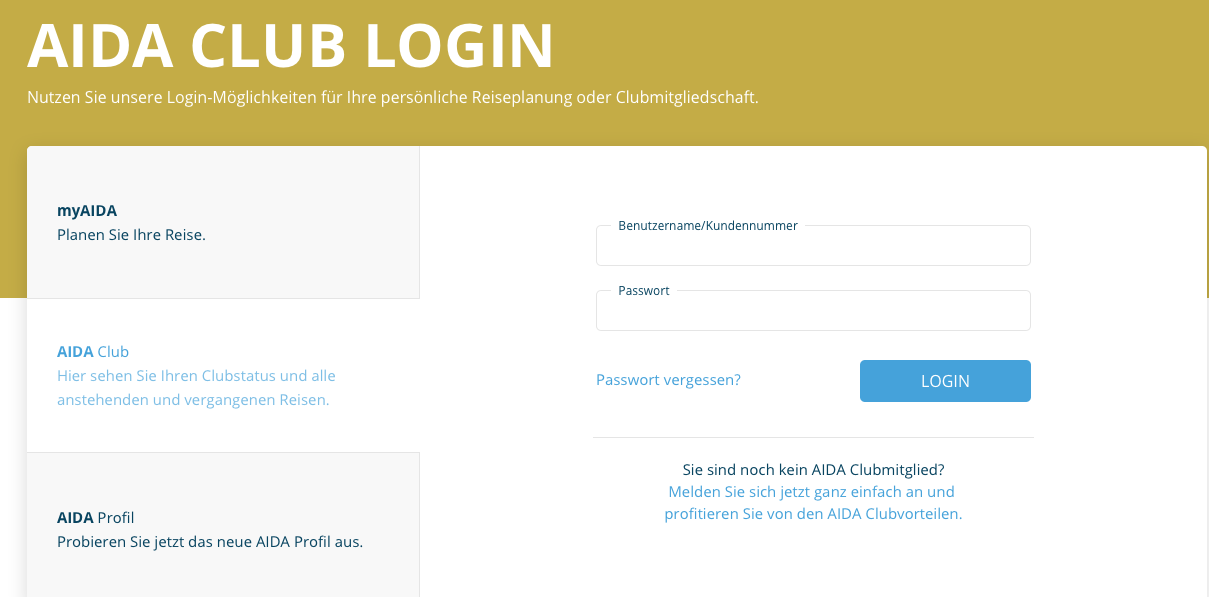This screenshot has width=1209, height=597.
Task: Click the "Planen Sie Ihre Reise." description
Action: tap(131, 235)
